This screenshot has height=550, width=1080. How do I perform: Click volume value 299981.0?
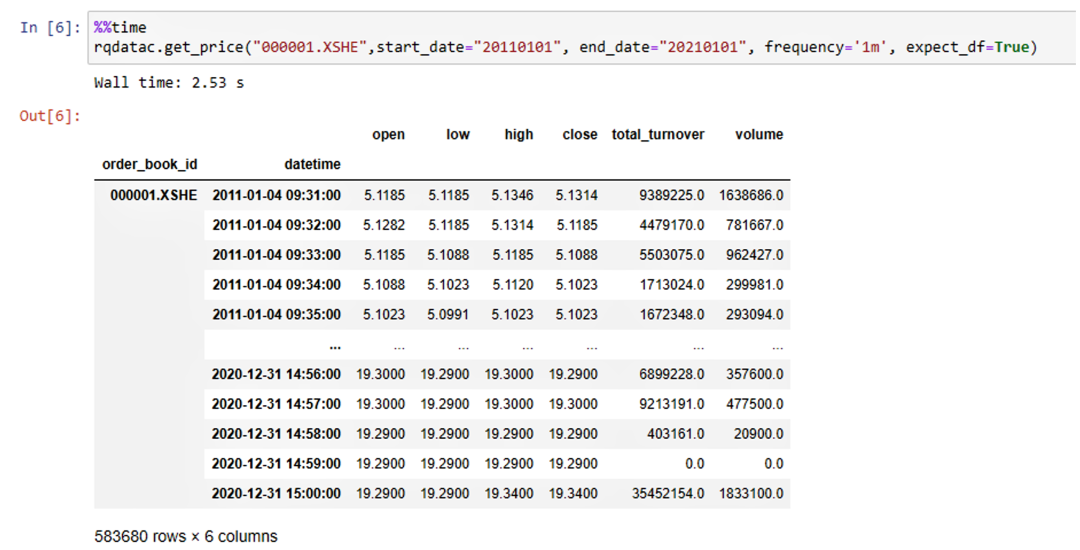tap(755, 284)
